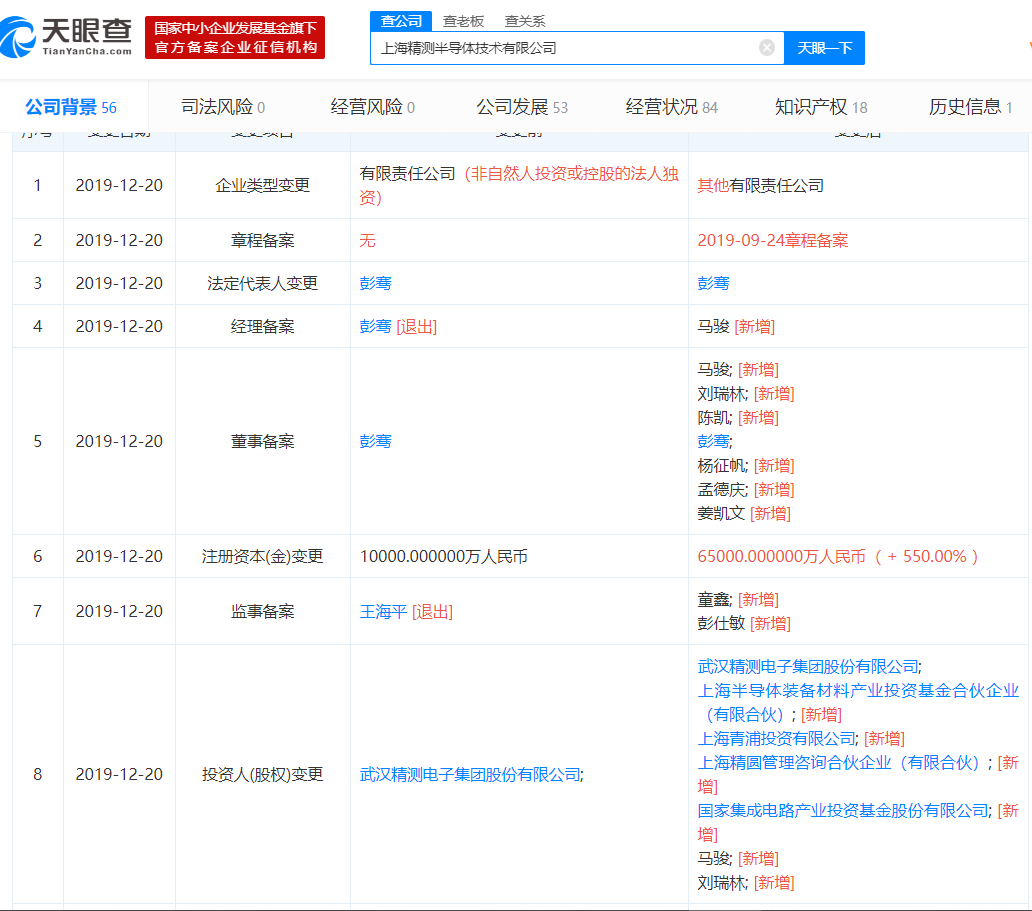Click the red official credit agency banner
Viewport: 1032px width, 911px height.
pyautogui.click(x=235, y=37)
